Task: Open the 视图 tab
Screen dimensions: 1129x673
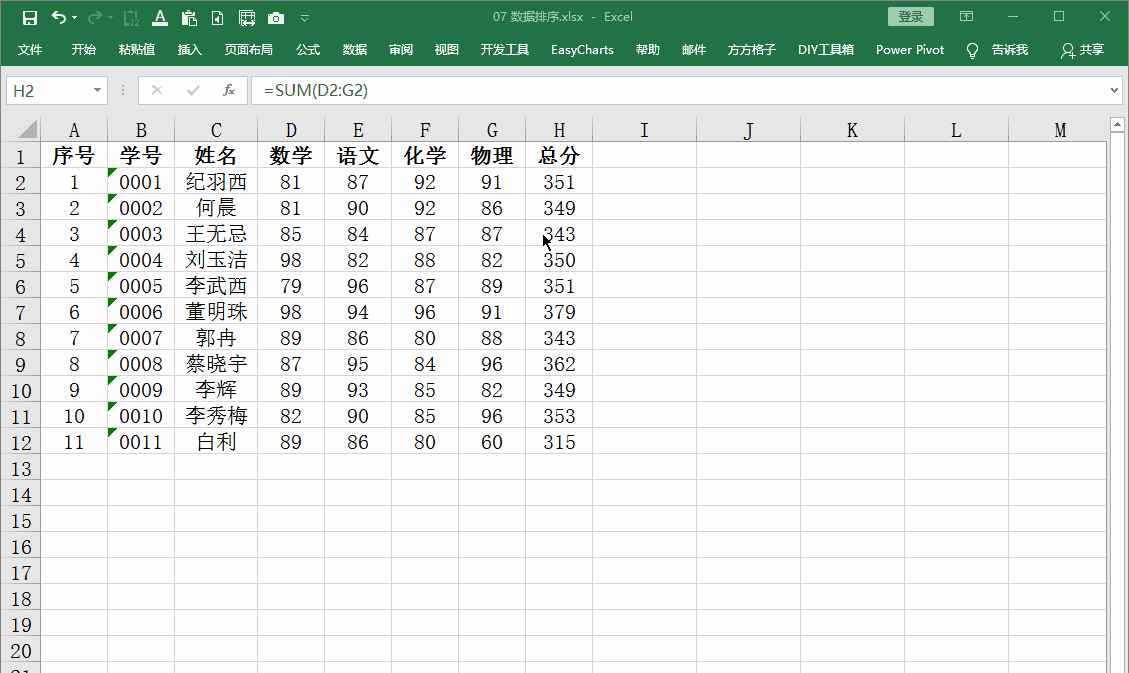Action: point(446,50)
